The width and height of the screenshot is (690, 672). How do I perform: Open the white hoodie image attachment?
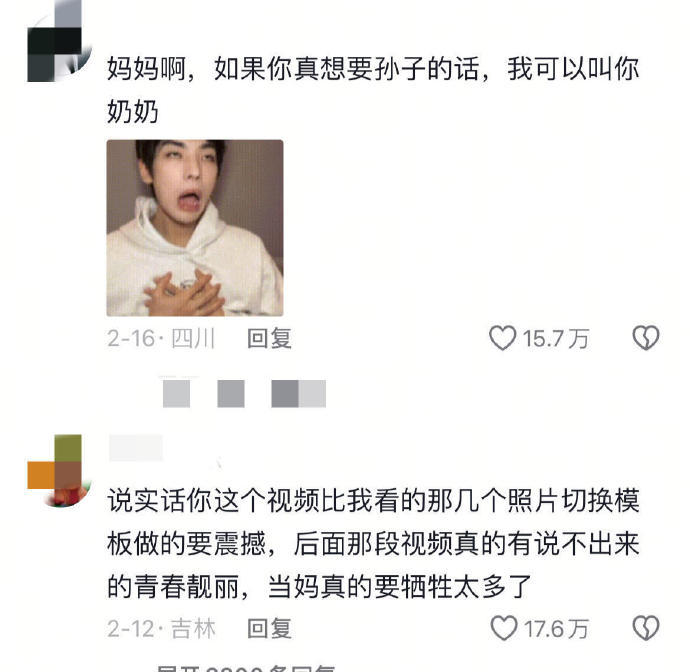(x=195, y=228)
